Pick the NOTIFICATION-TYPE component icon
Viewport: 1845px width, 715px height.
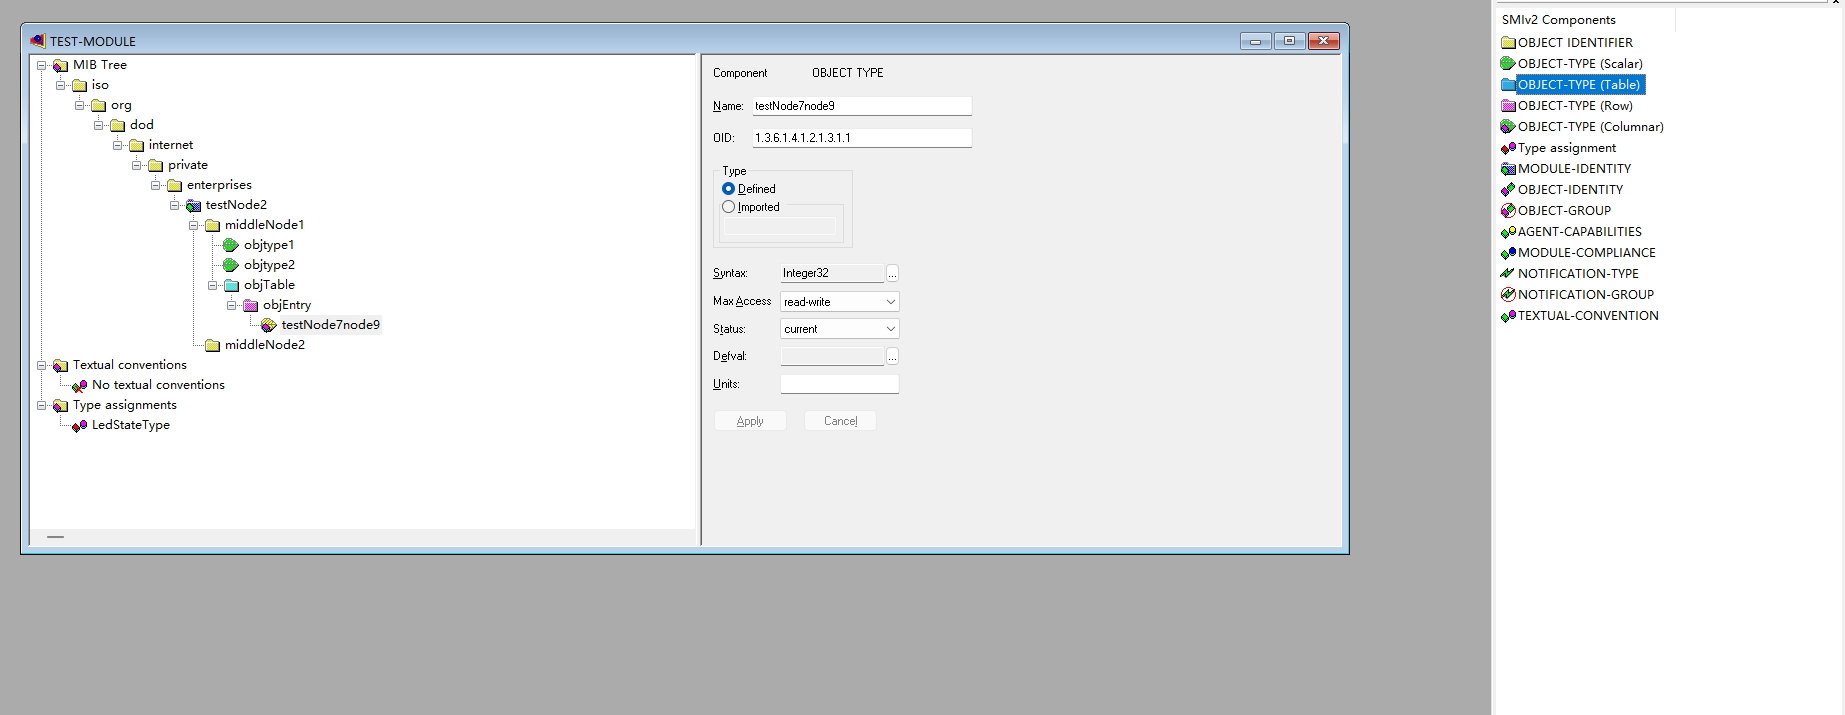(x=1508, y=274)
